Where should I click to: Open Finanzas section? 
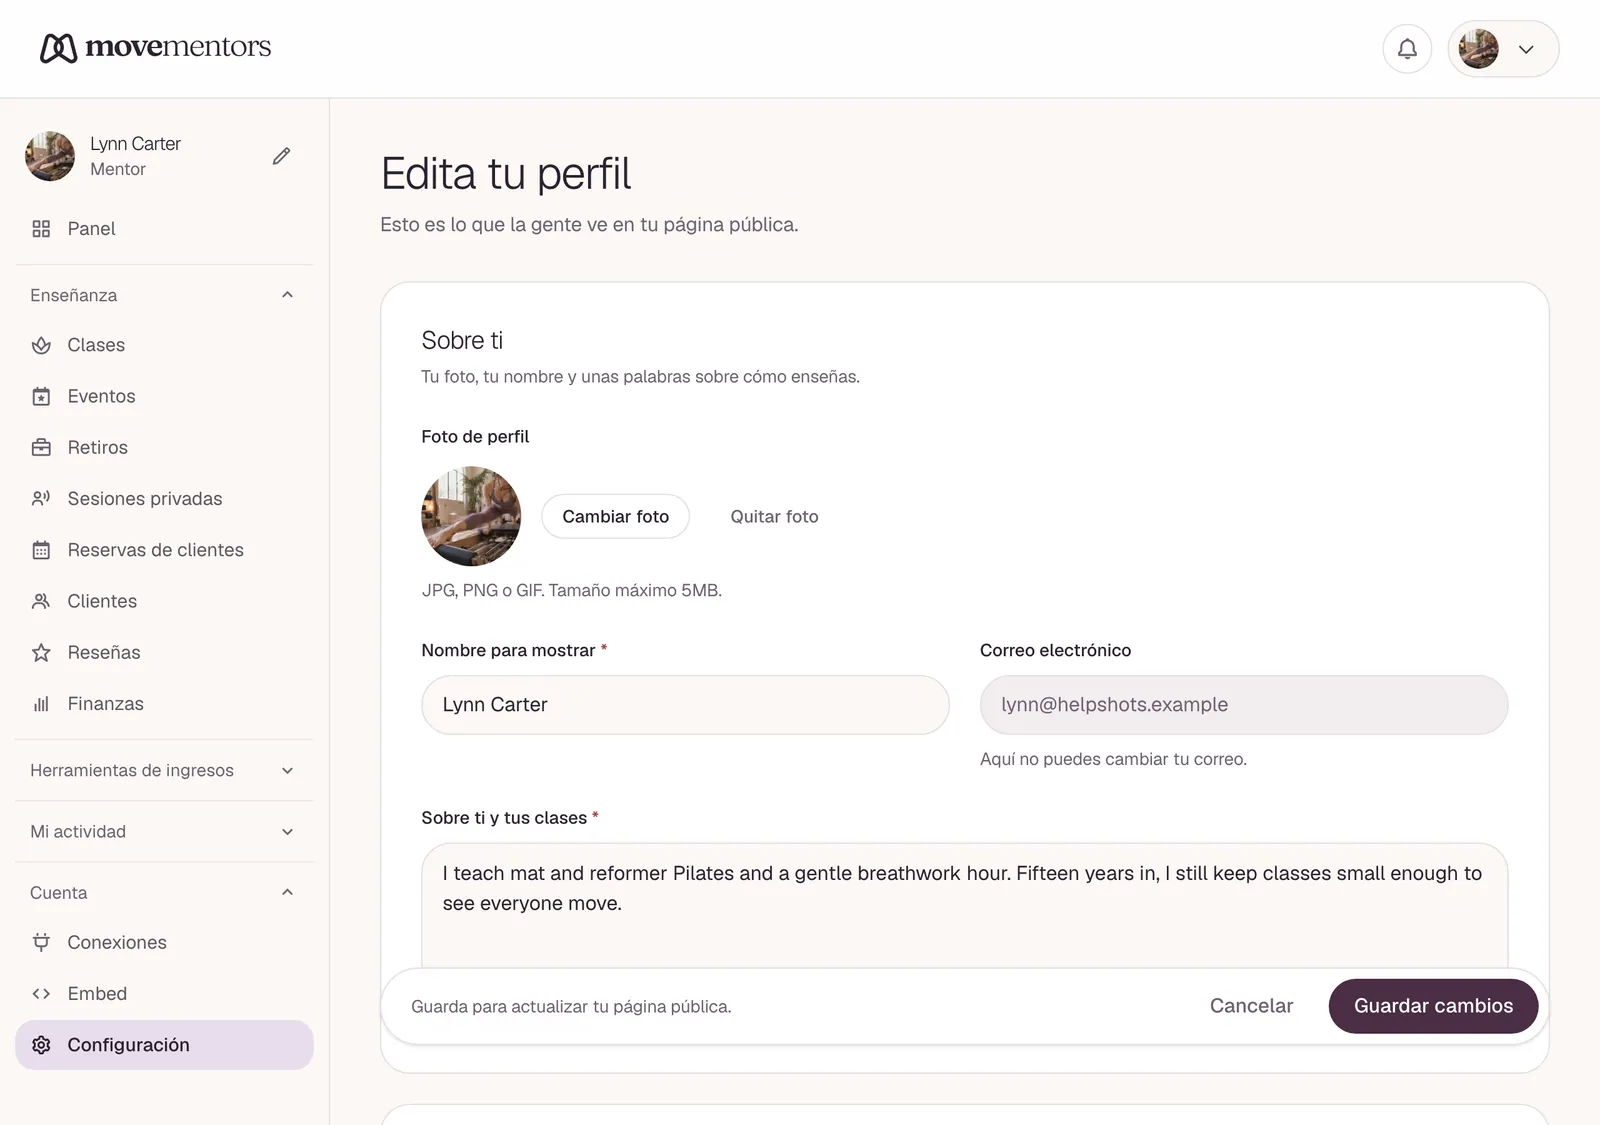164,704
